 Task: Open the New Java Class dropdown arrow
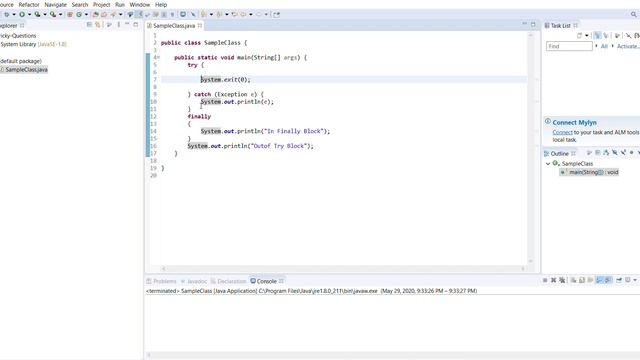[x=86, y=14]
